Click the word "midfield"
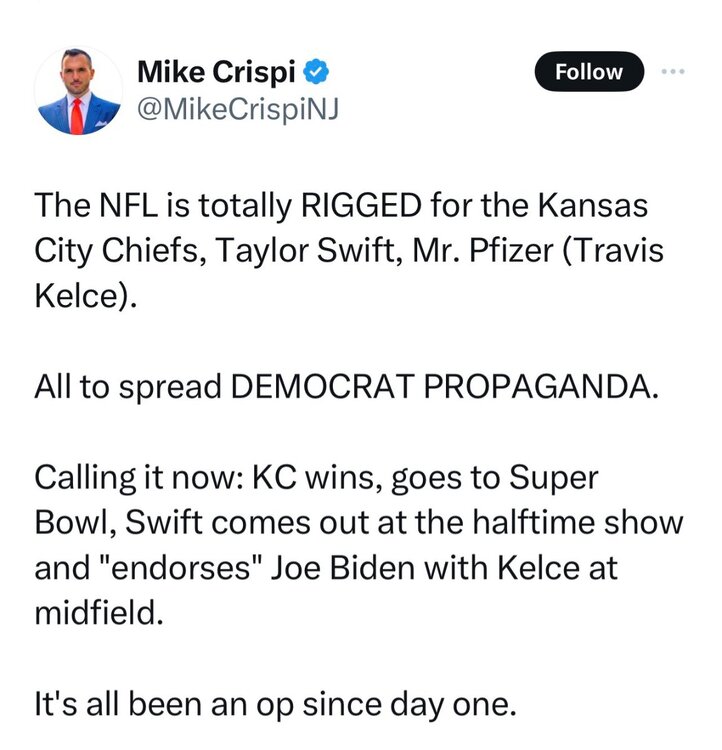722x750 pixels. click(96, 611)
